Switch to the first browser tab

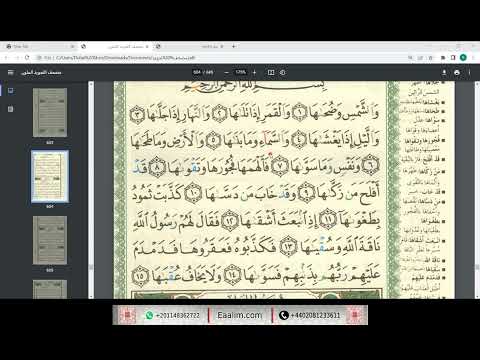40,46
